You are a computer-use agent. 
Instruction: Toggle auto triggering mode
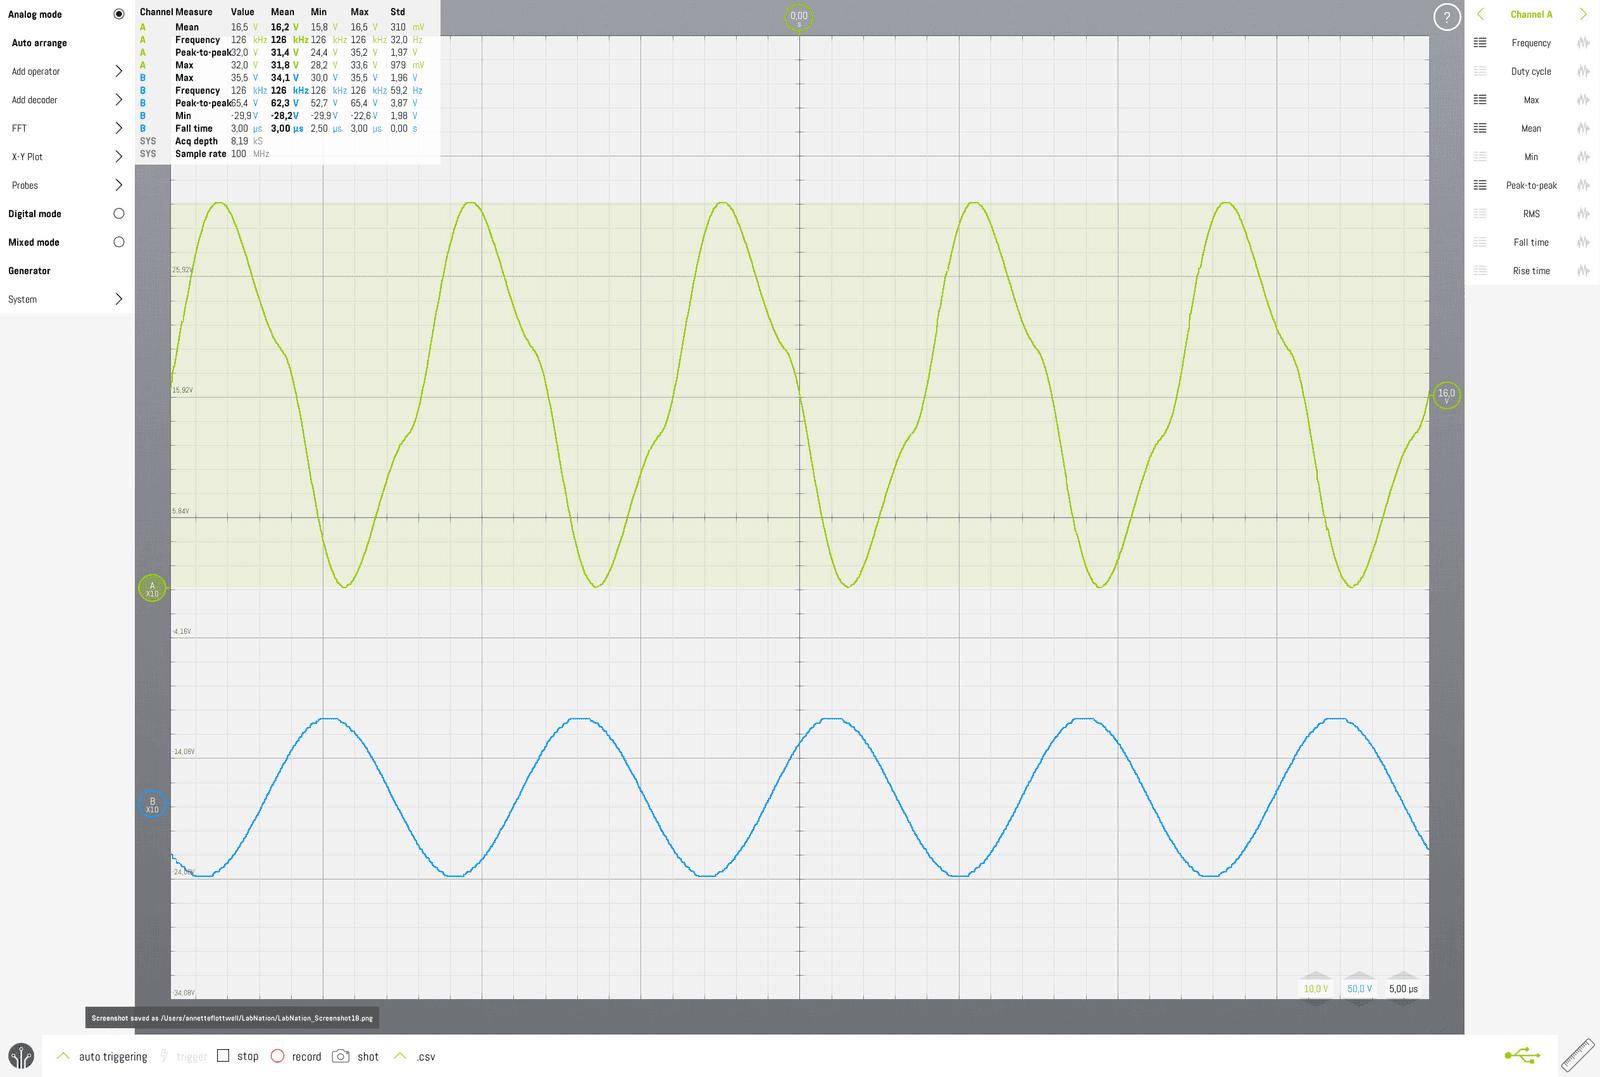point(103,1056)
